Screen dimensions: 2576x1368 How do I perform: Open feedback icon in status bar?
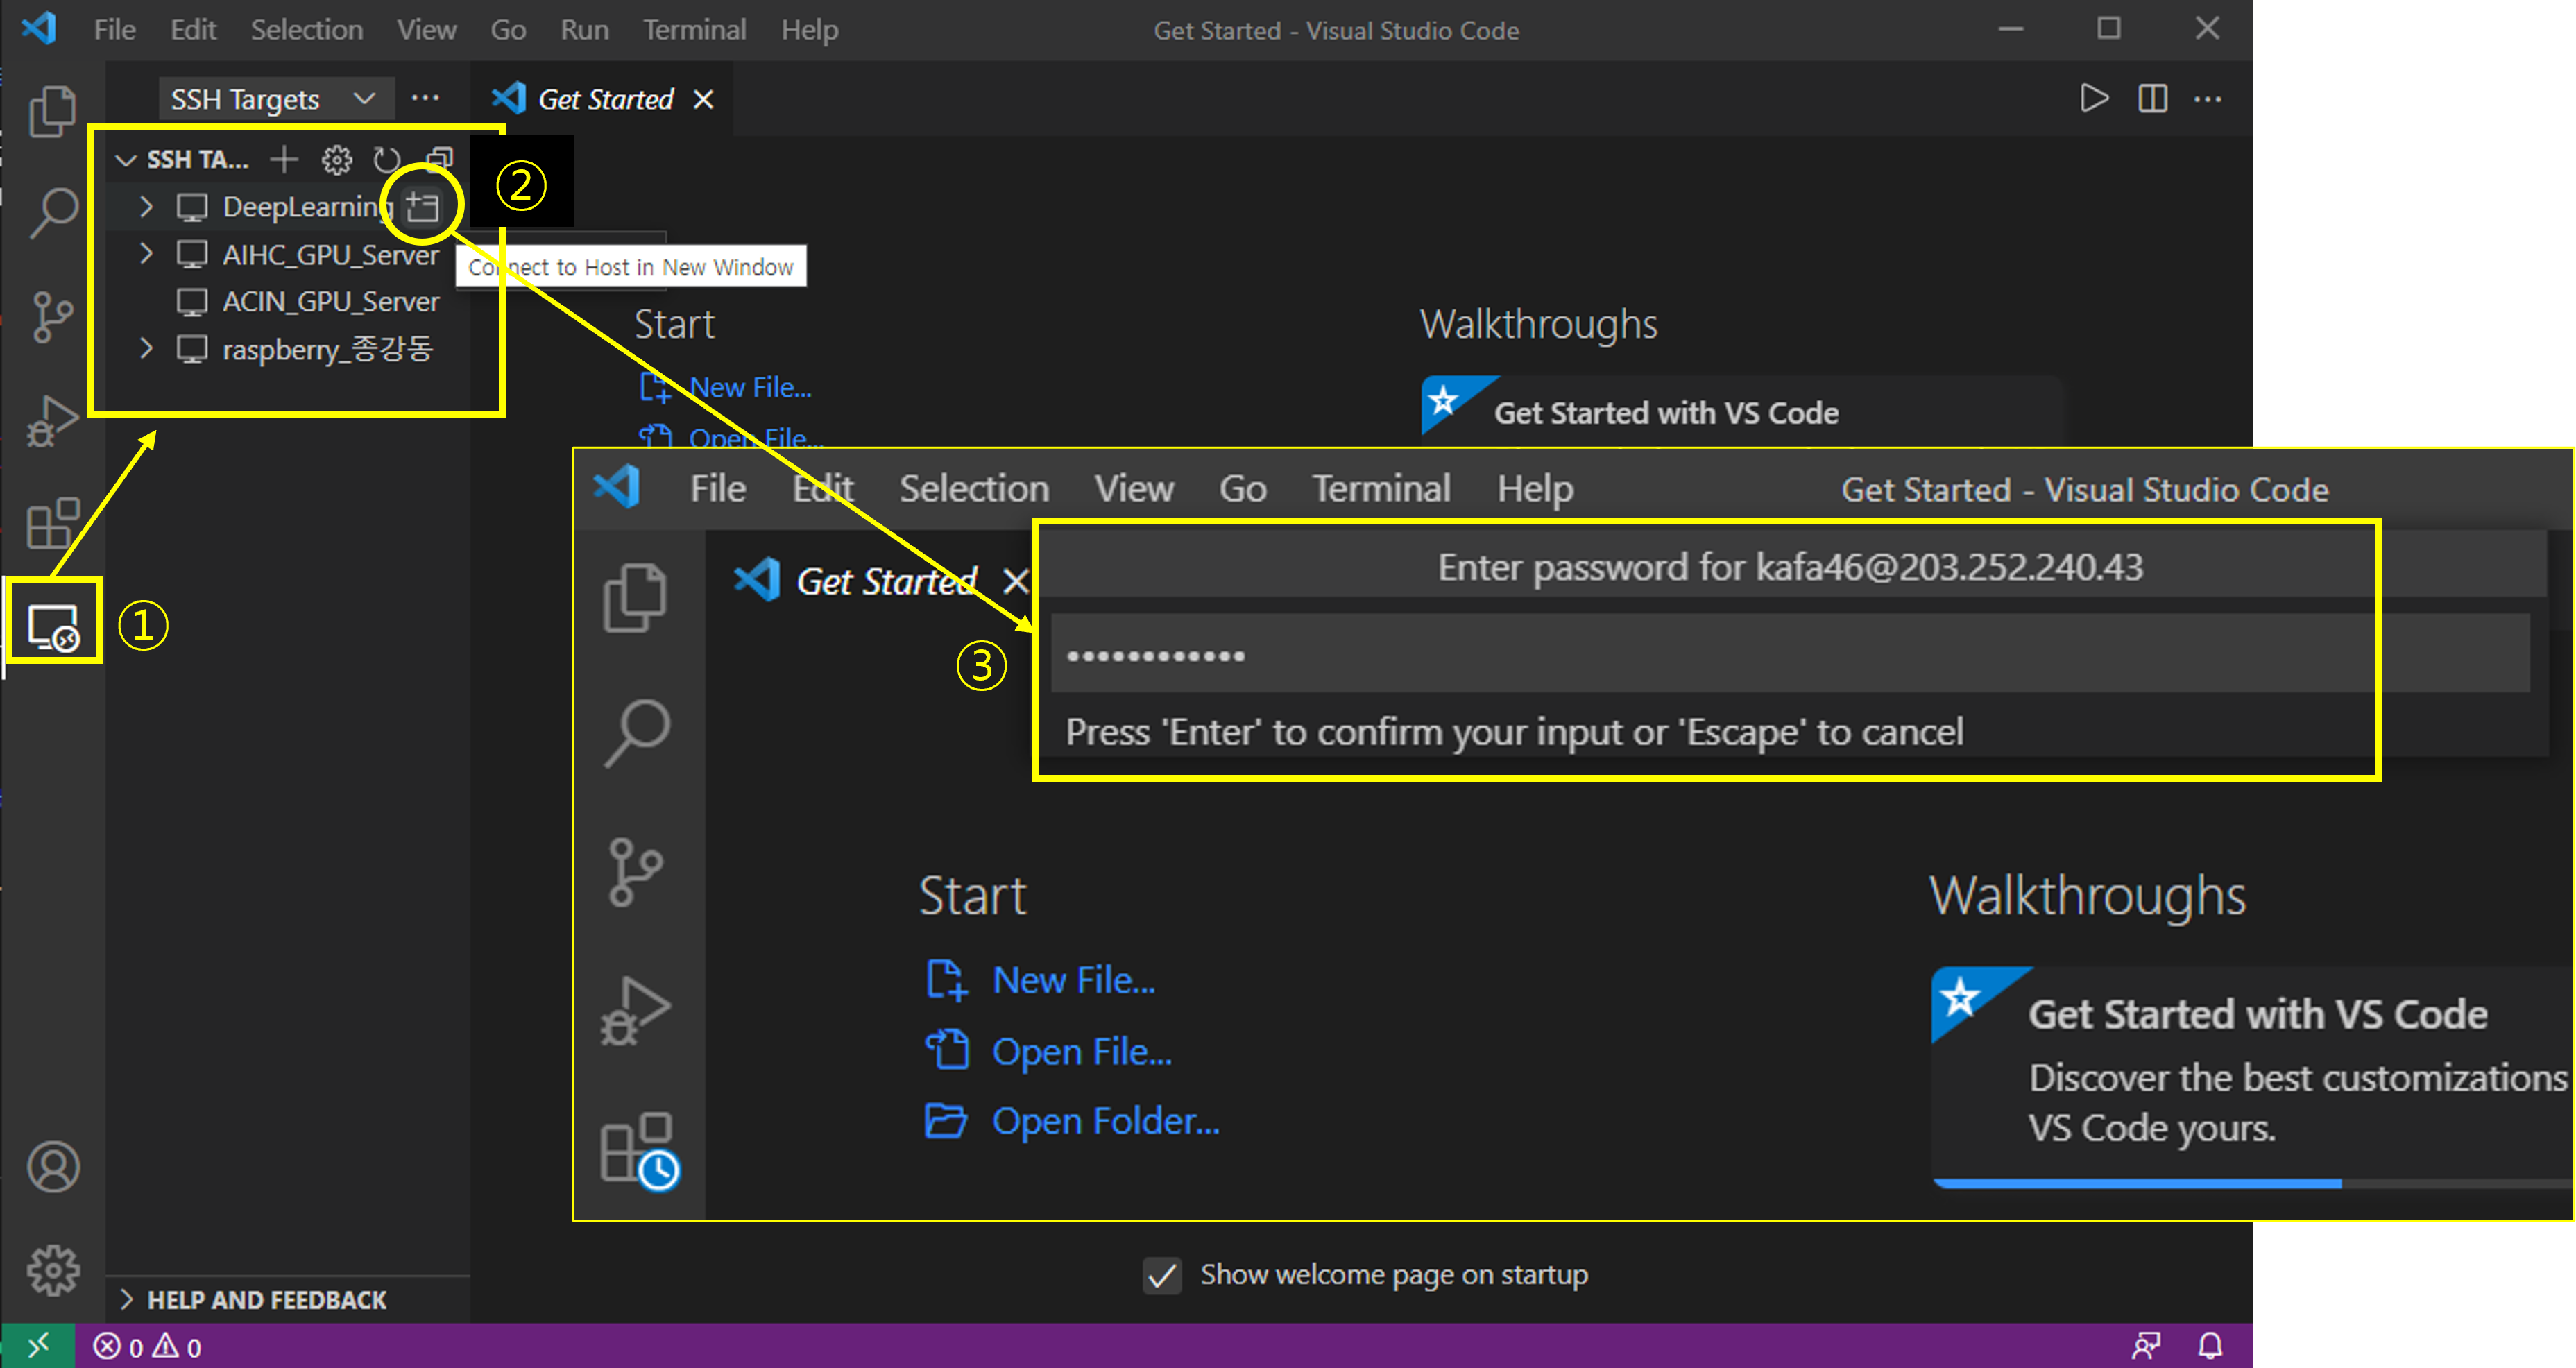click(x=2146, y=1346)
